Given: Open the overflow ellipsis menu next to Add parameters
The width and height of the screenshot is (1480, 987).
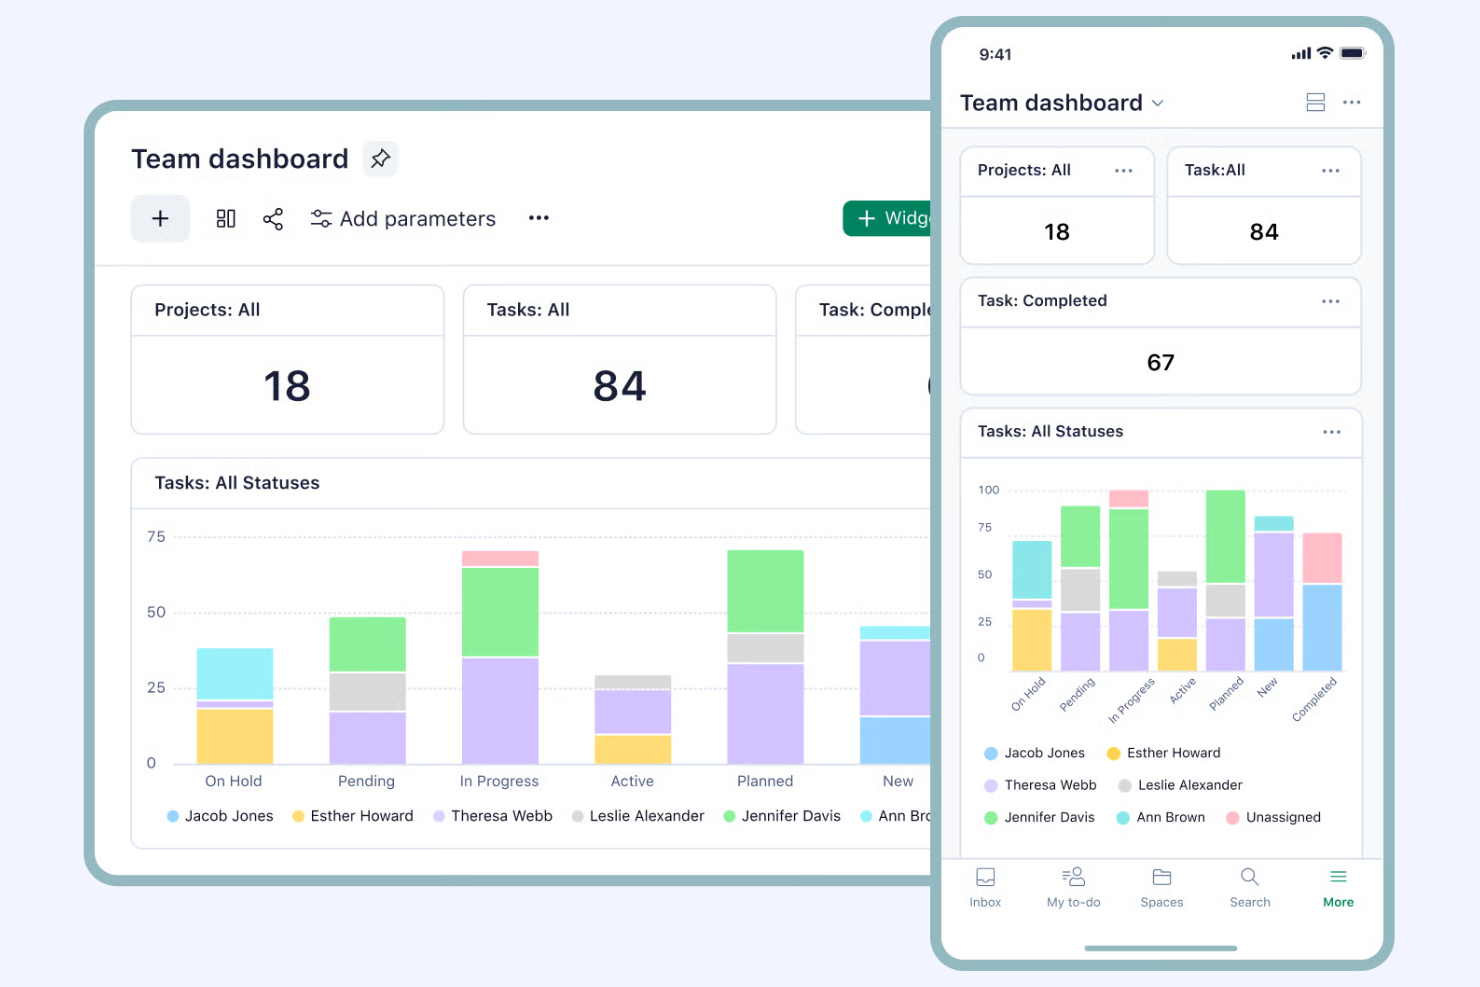Looking at the screenshot, I should (539, 218).
